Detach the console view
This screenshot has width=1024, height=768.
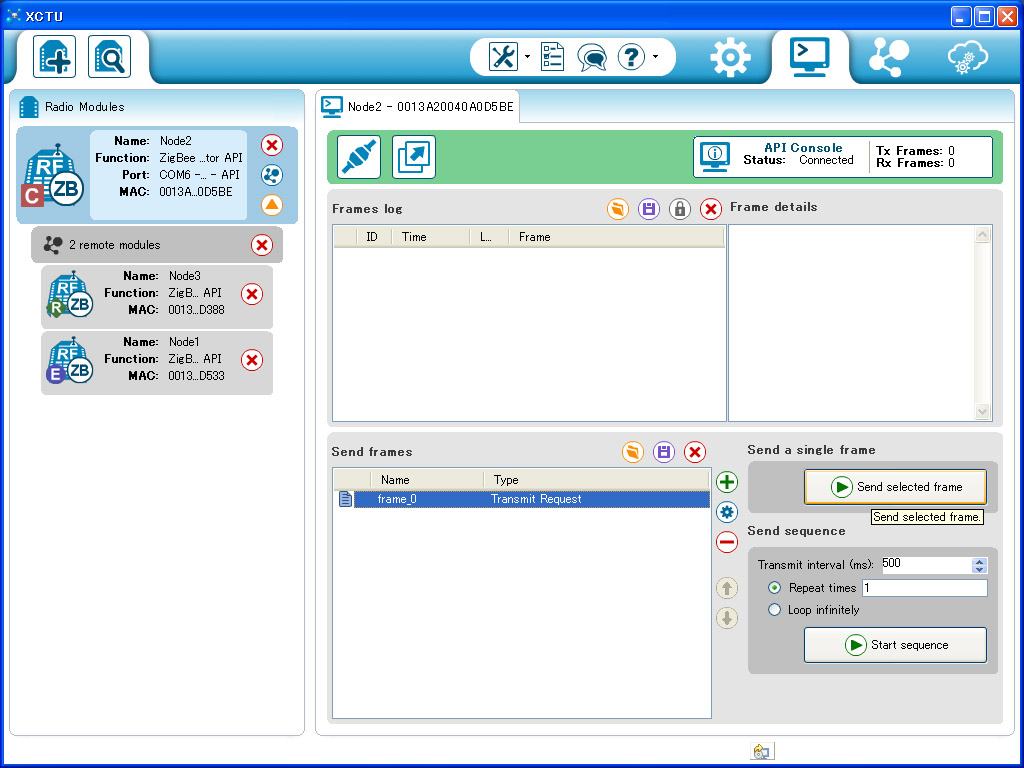pyautogui.click(x=414, y=157)
